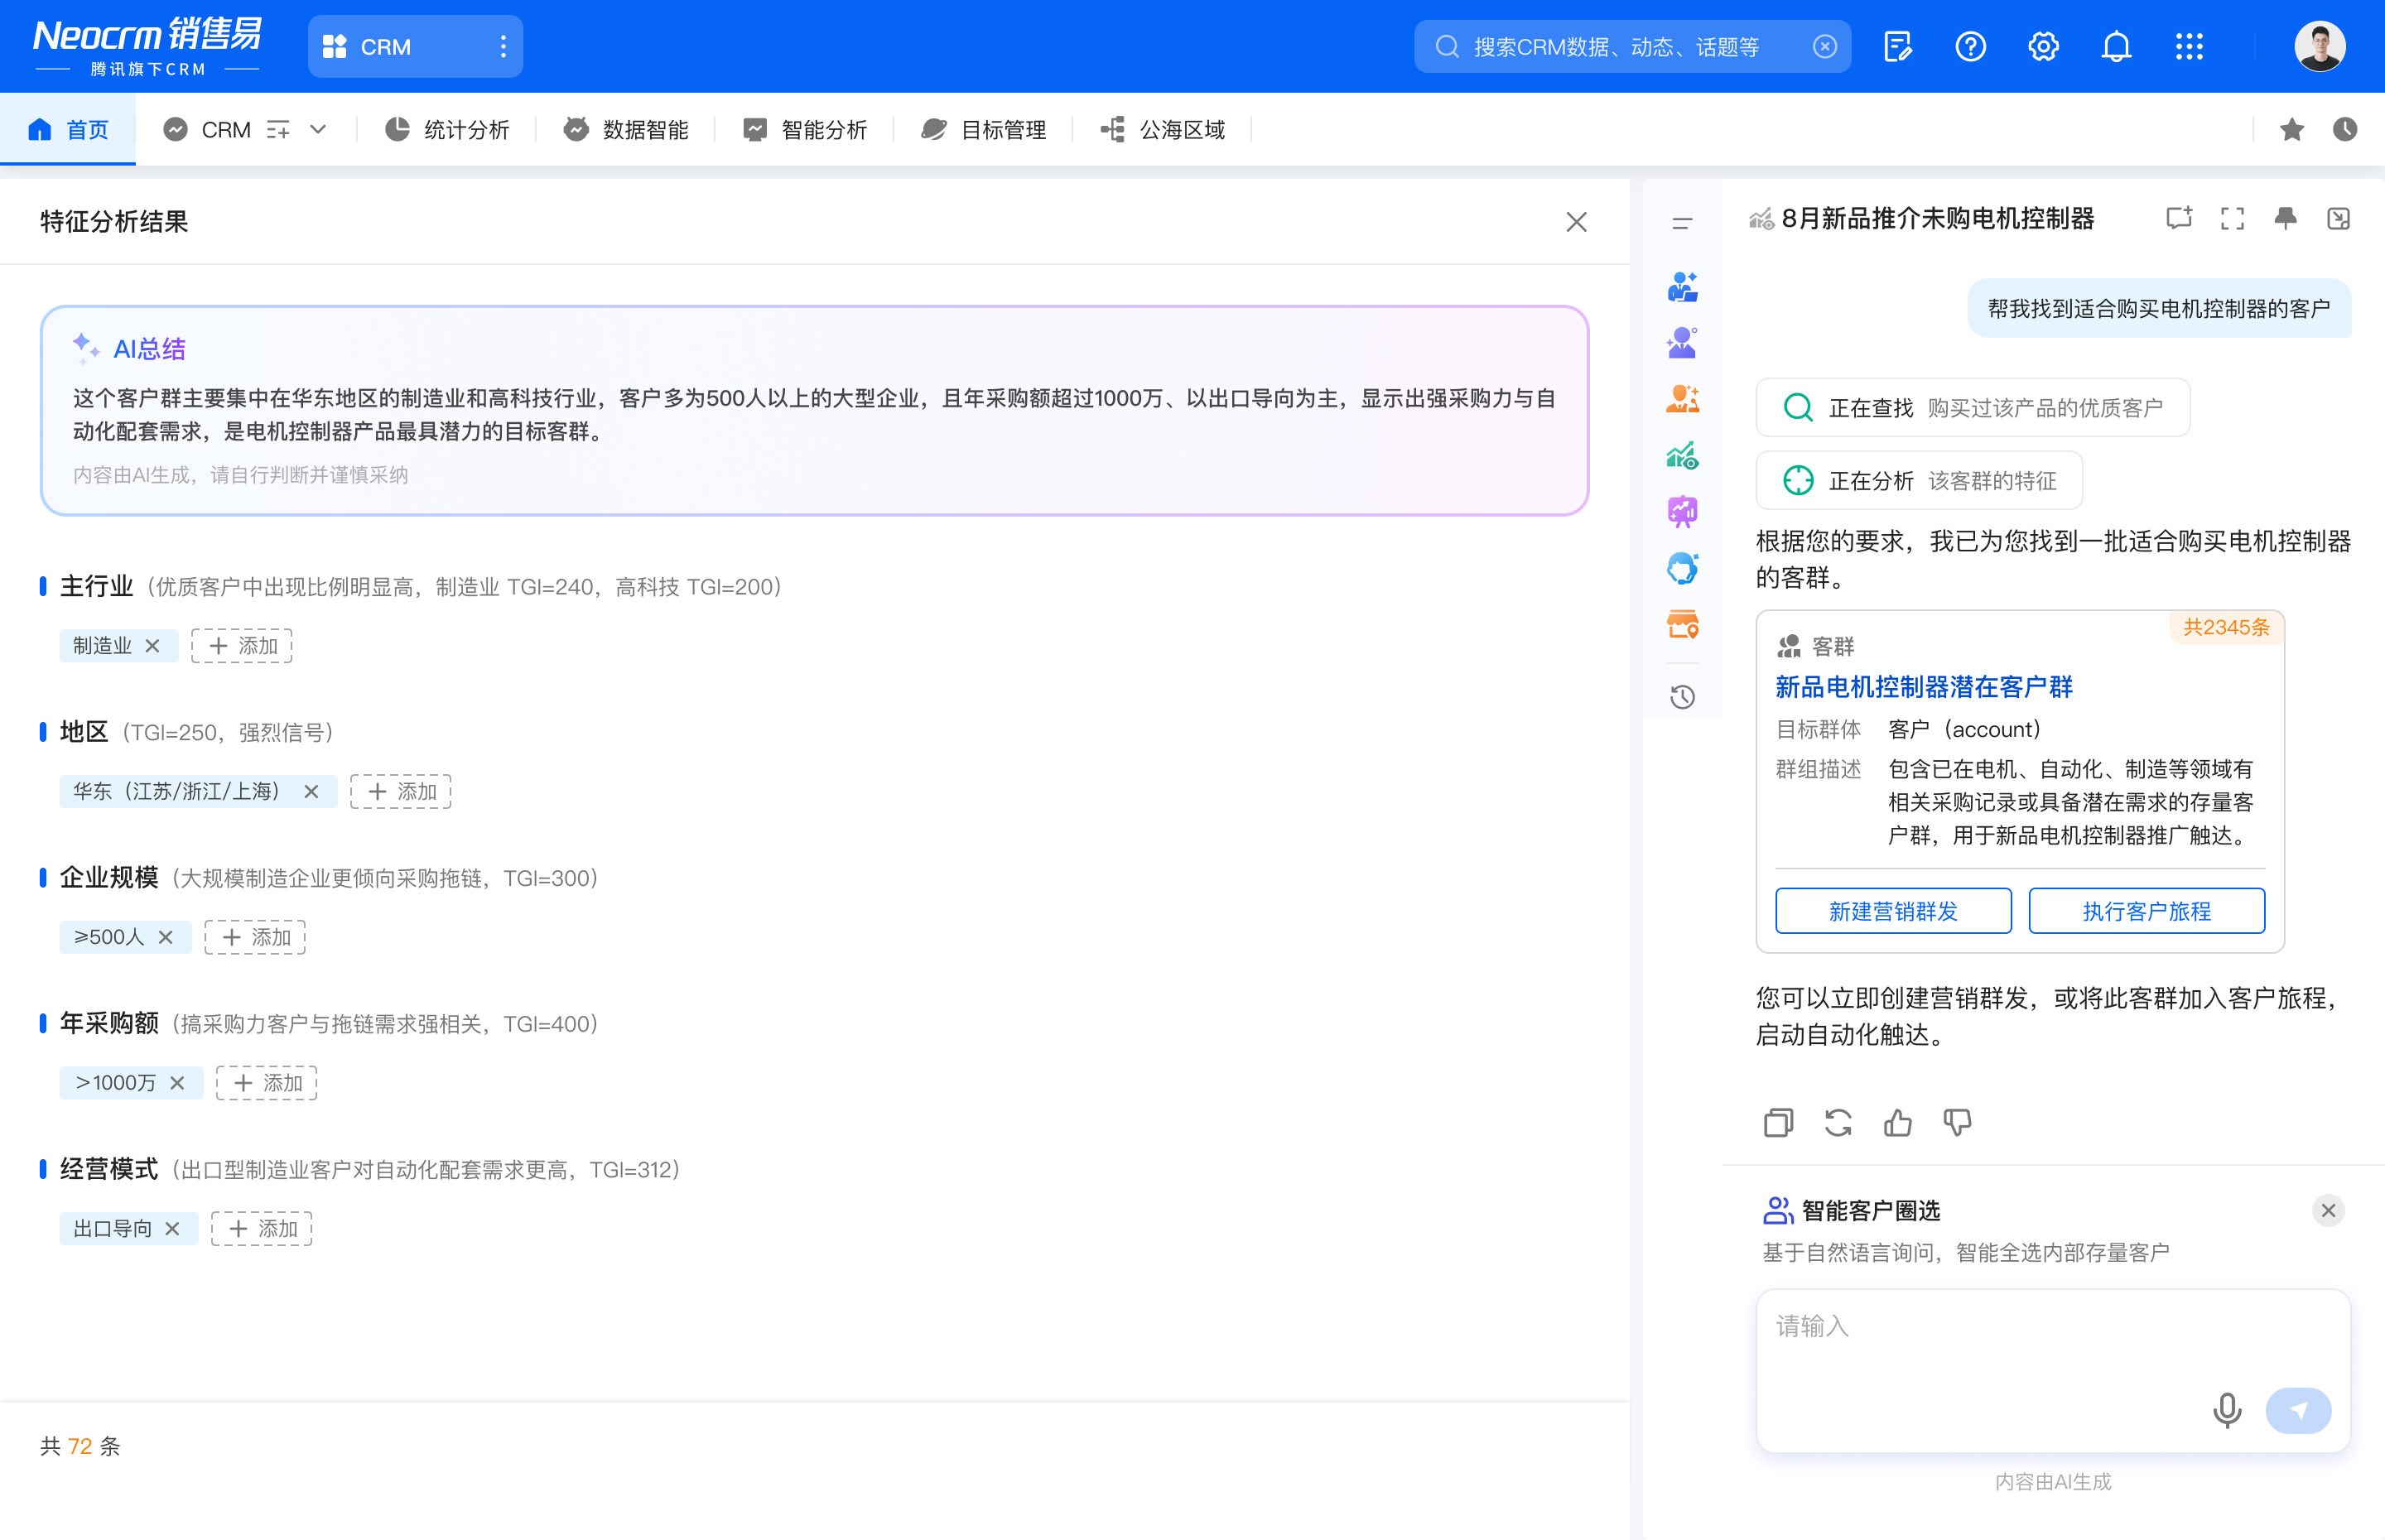
Task: Open the chat history clock icon in sidebar
Action: pyautogui.click(x=1682, y=697)
